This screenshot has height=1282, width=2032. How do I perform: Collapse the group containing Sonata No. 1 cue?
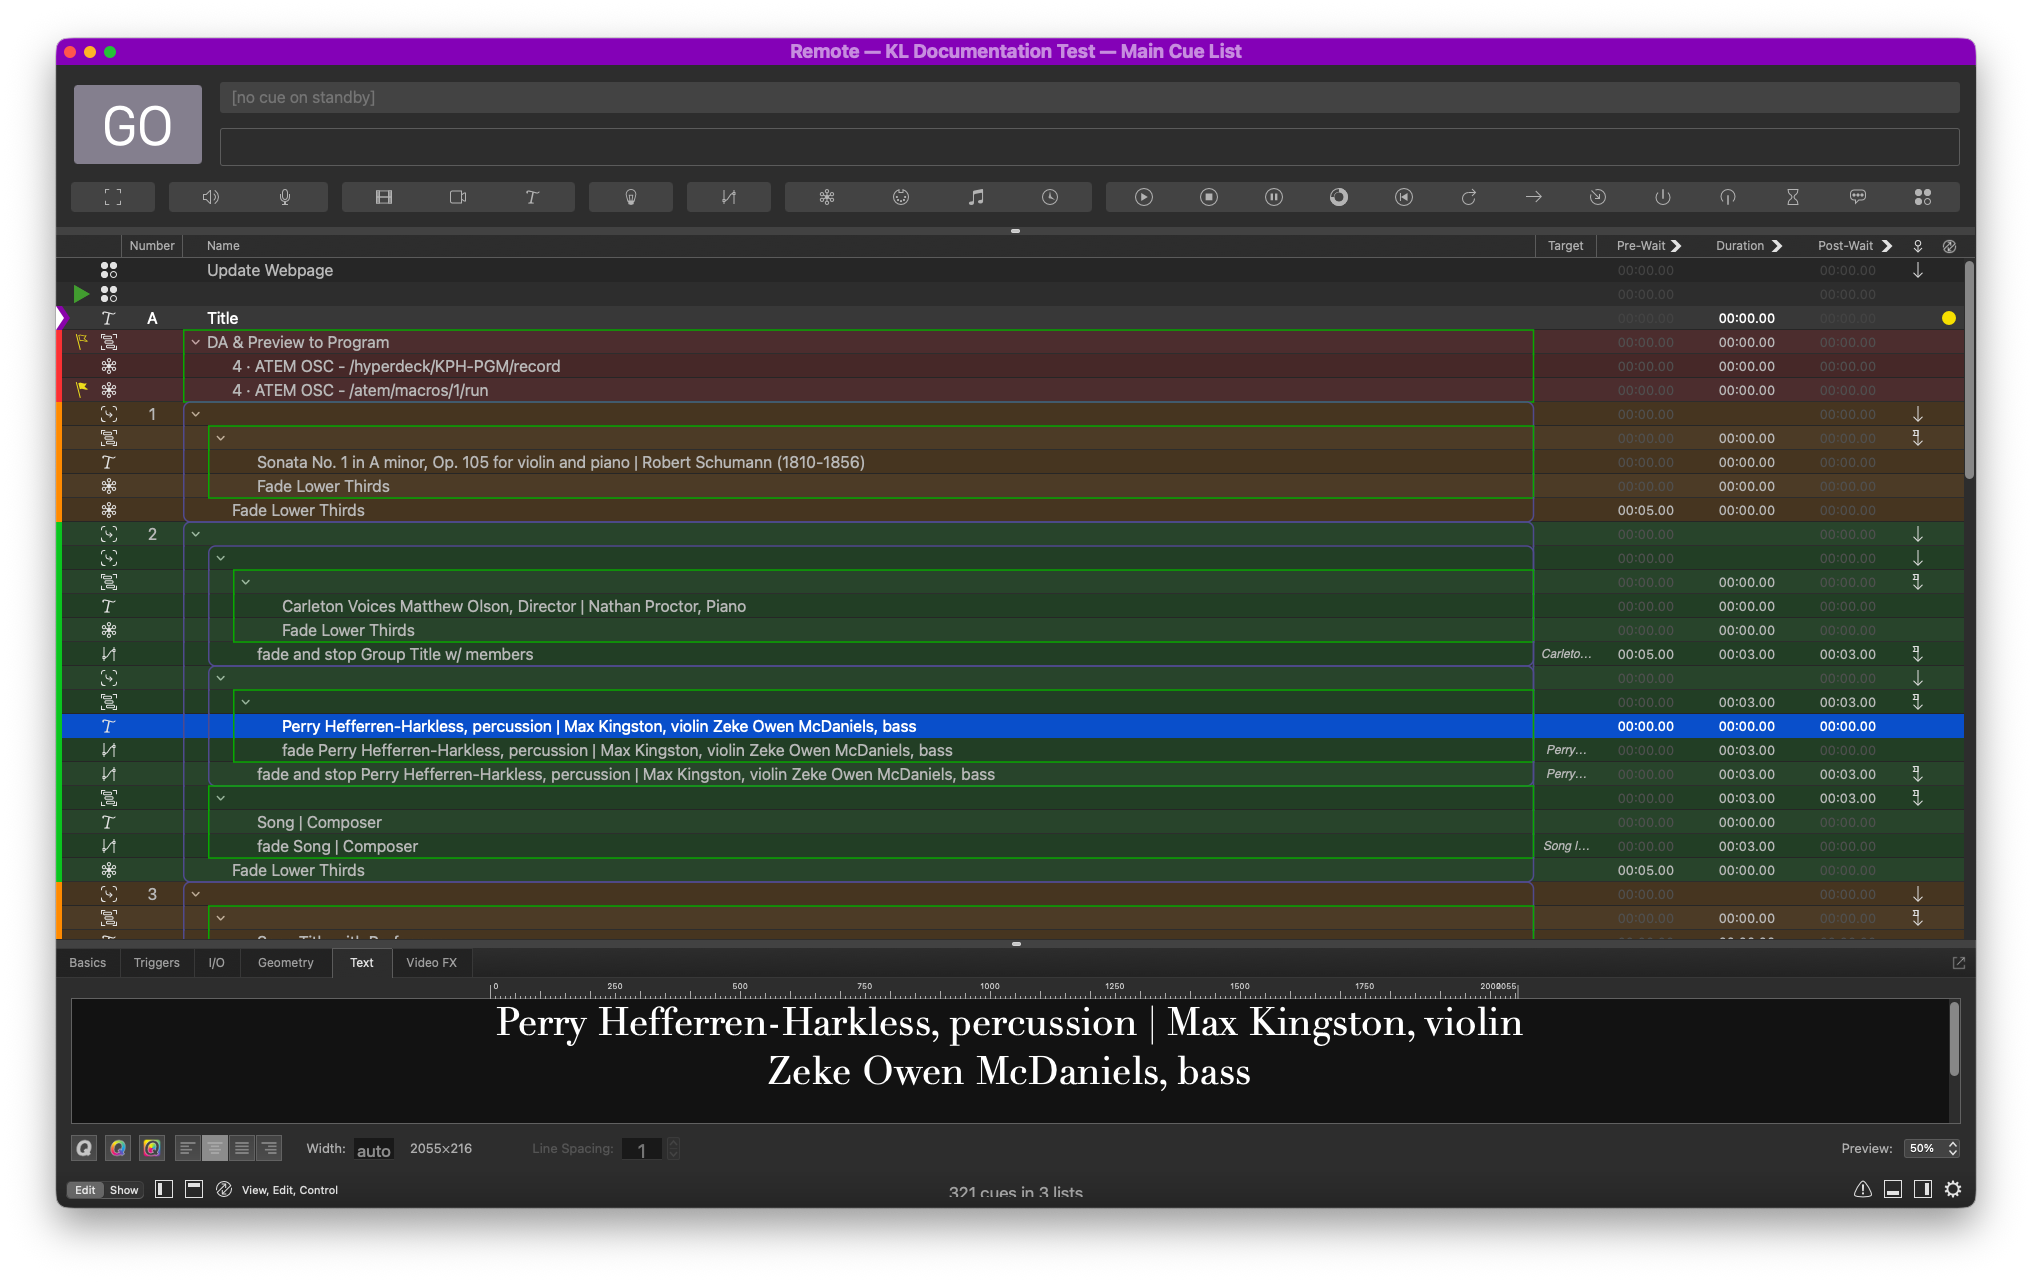221,438
